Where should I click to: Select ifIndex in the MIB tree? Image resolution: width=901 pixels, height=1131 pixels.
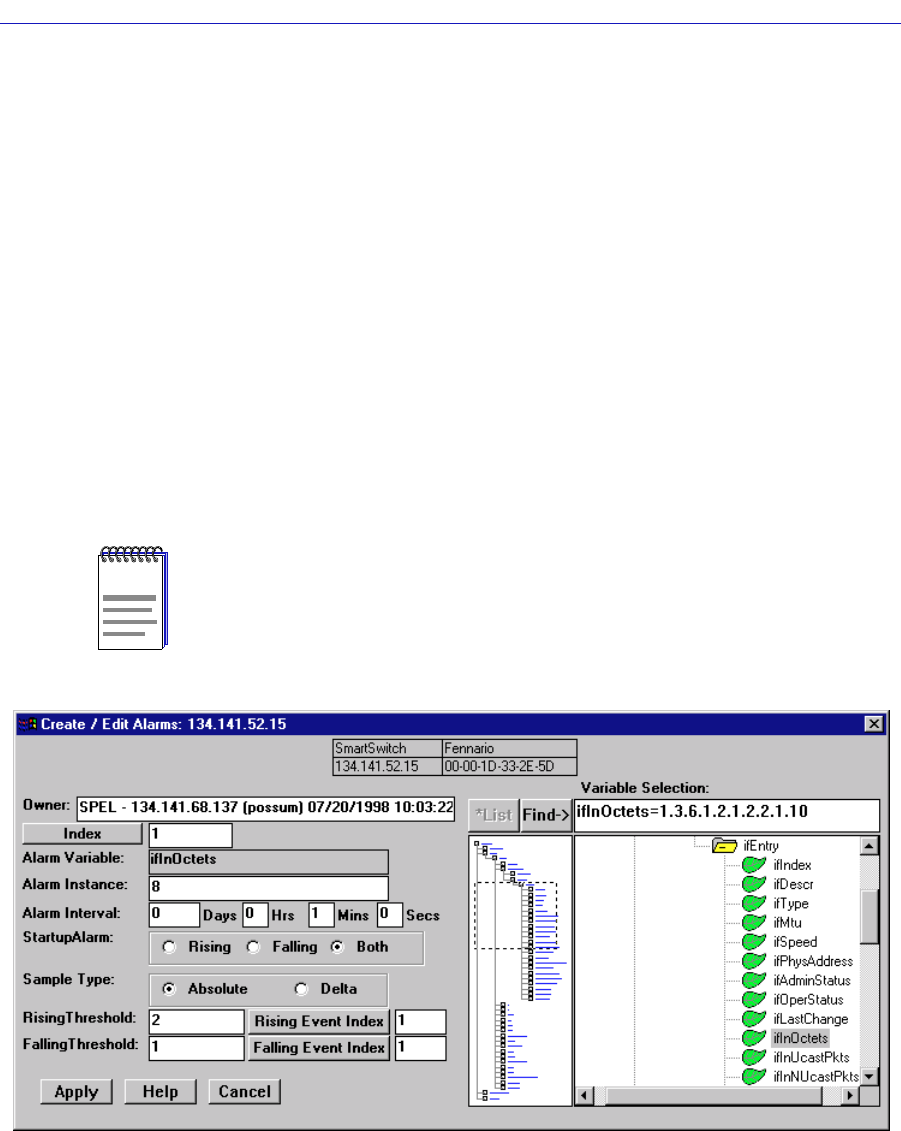(x=792, y=865)
